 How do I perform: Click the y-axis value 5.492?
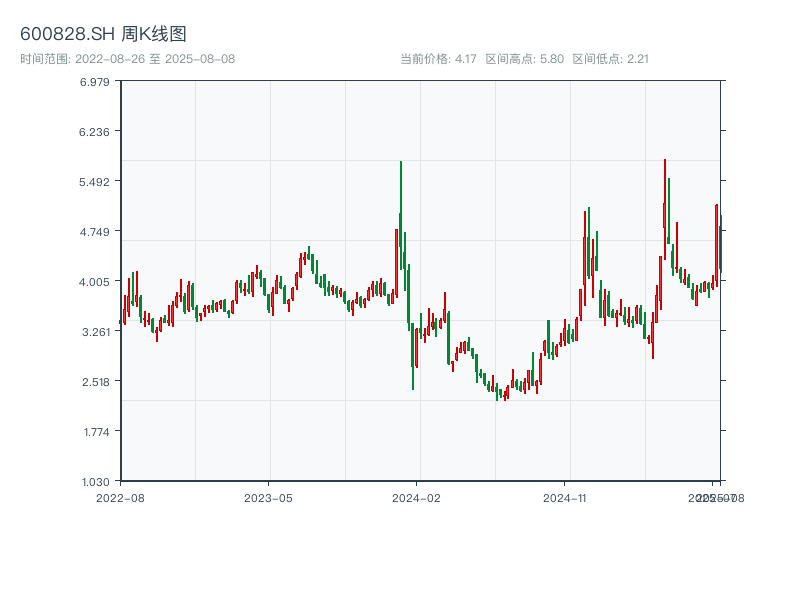point(94,182)
